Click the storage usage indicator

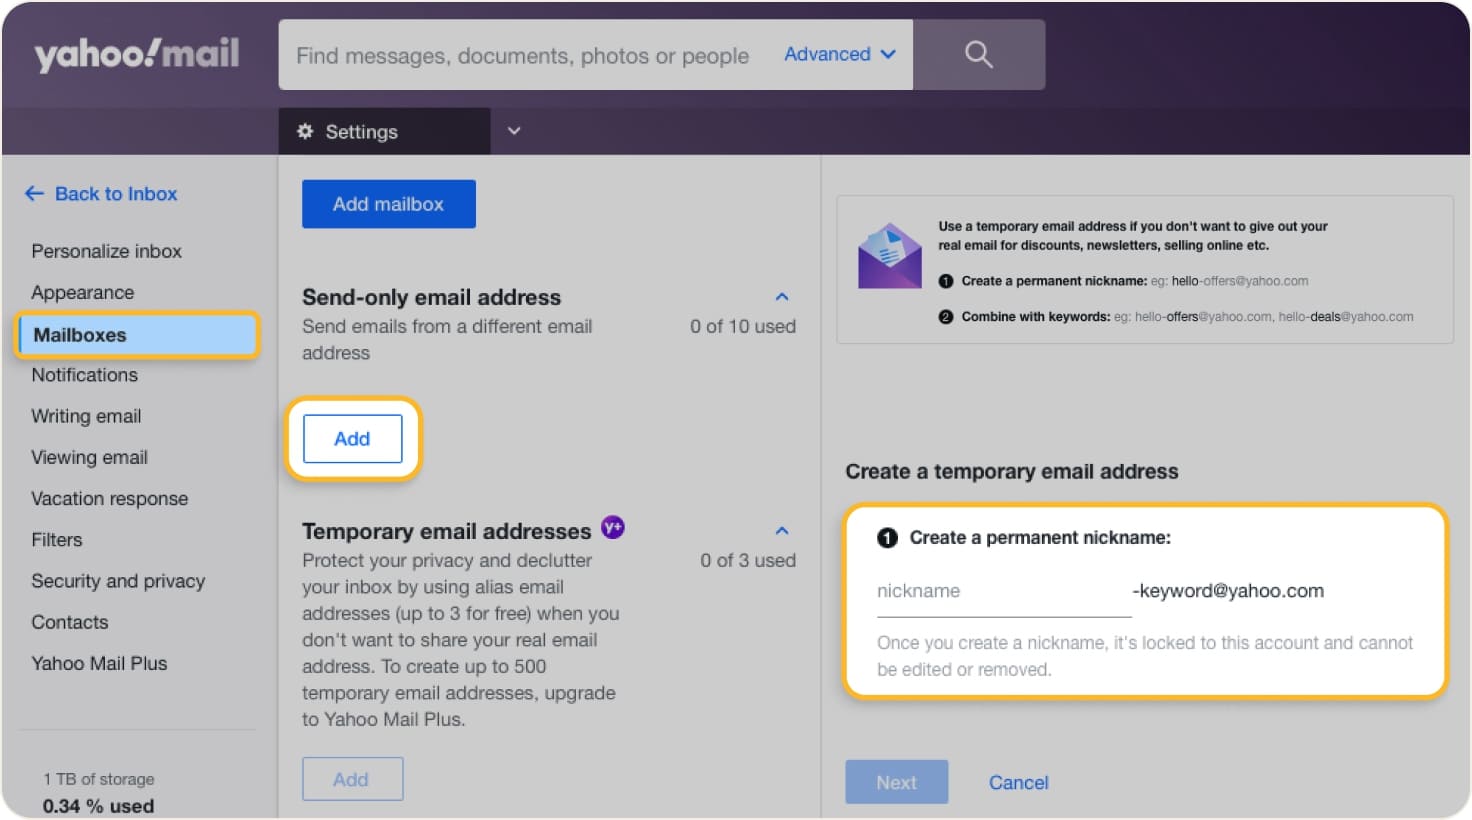coord(97,792)
